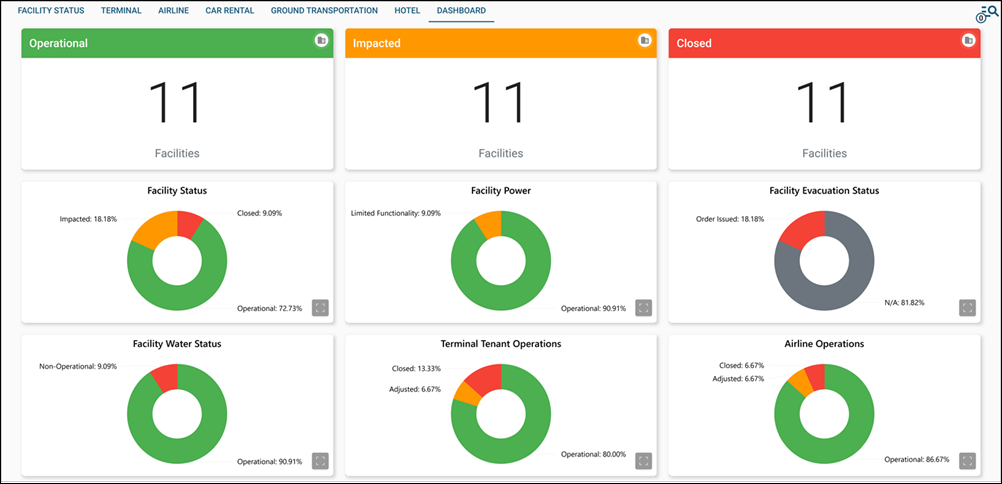
Task: Open details icon on Operational card header
Action: [320, 41]
